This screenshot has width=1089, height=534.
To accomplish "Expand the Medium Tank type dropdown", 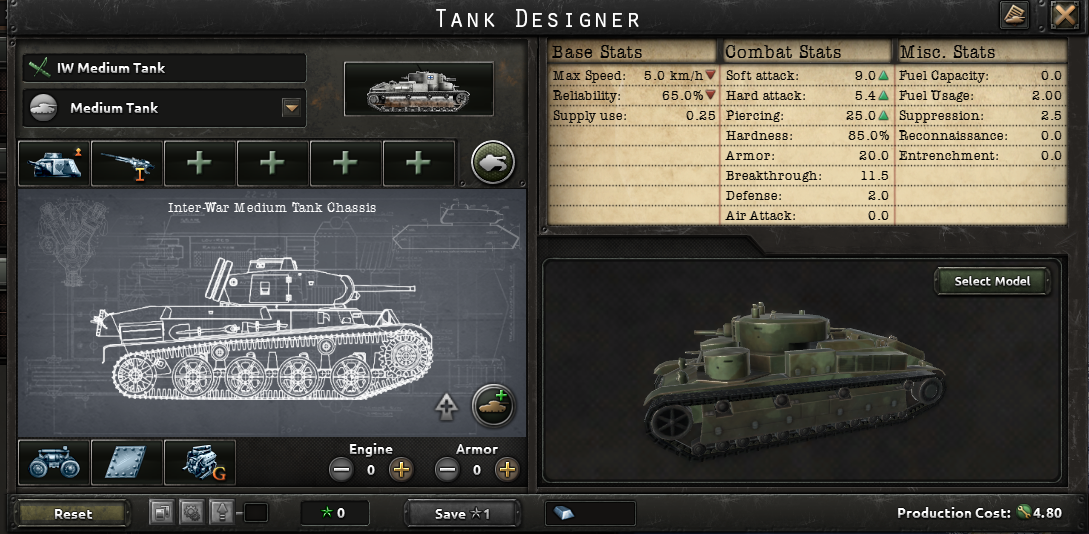I will pos(292,108).
